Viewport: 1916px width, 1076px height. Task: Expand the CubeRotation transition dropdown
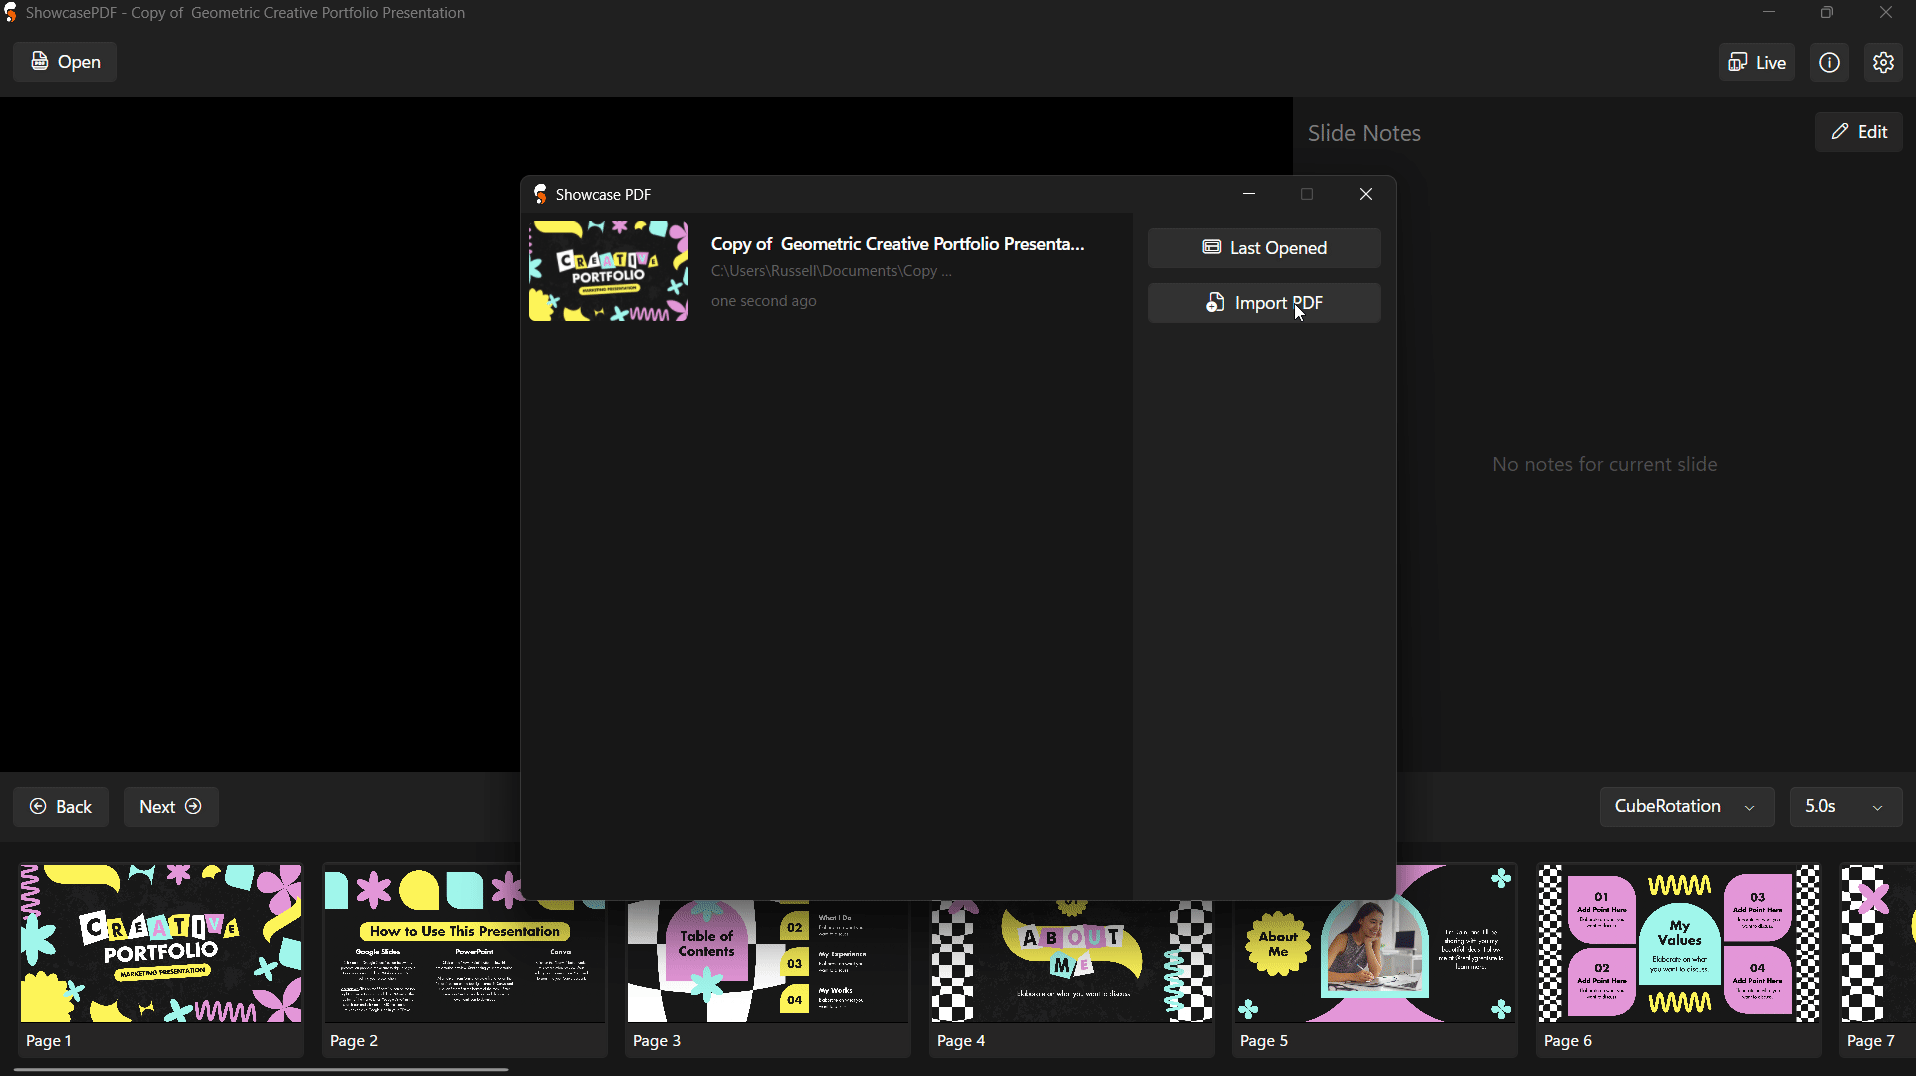[x=1686, y=807]
